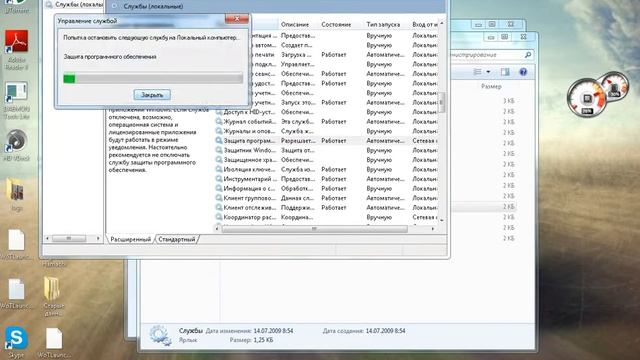Click the help icon in Explorer window
The image size is (640, 360).
523,72
